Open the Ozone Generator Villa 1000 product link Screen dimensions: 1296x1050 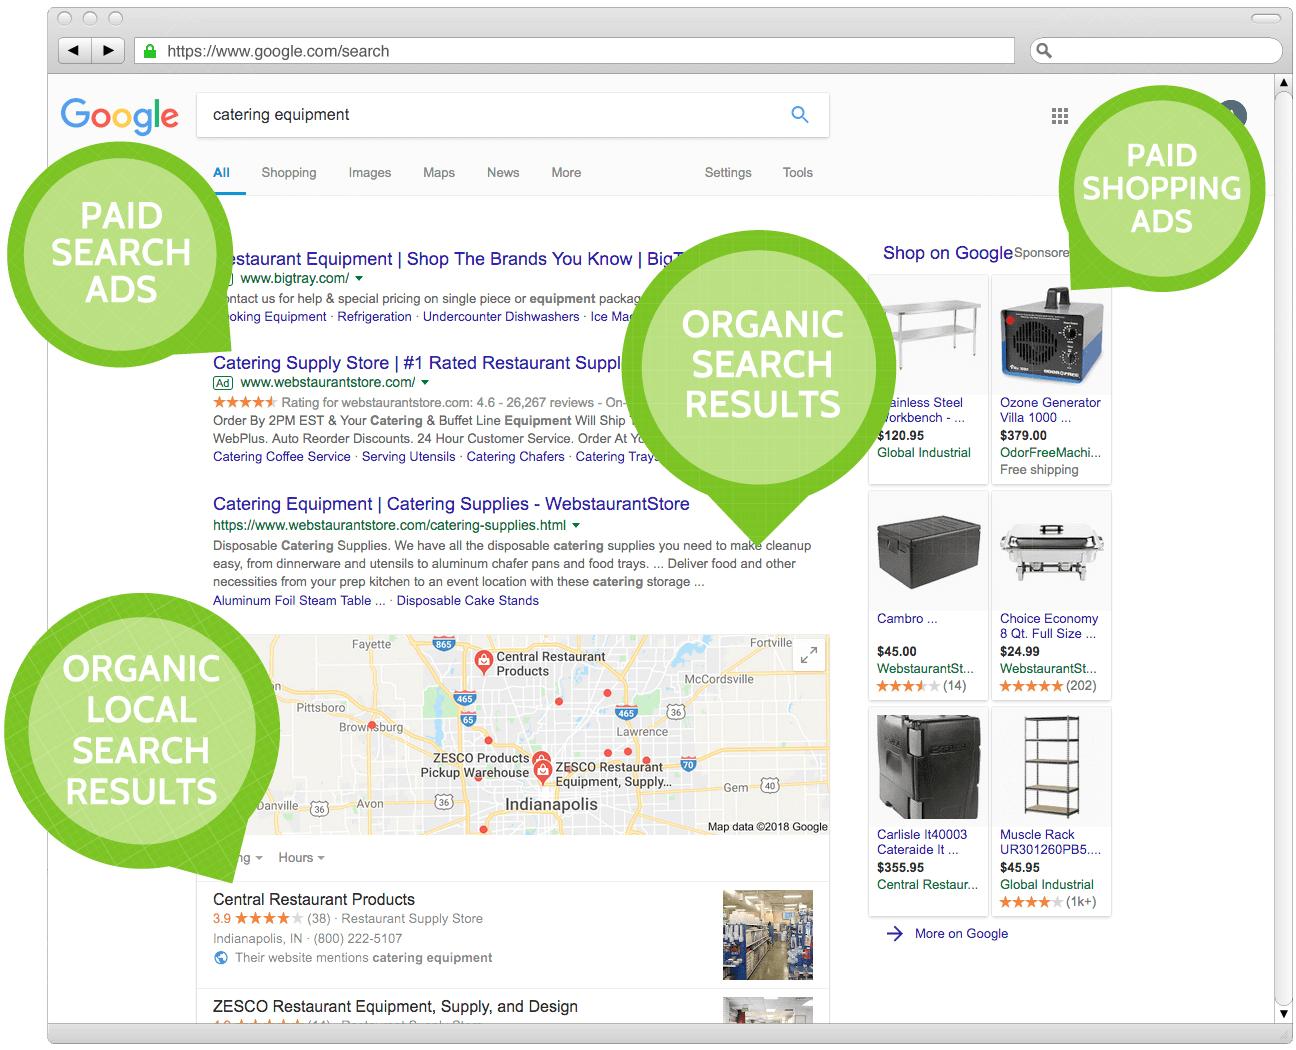[x=1050, y=410]
